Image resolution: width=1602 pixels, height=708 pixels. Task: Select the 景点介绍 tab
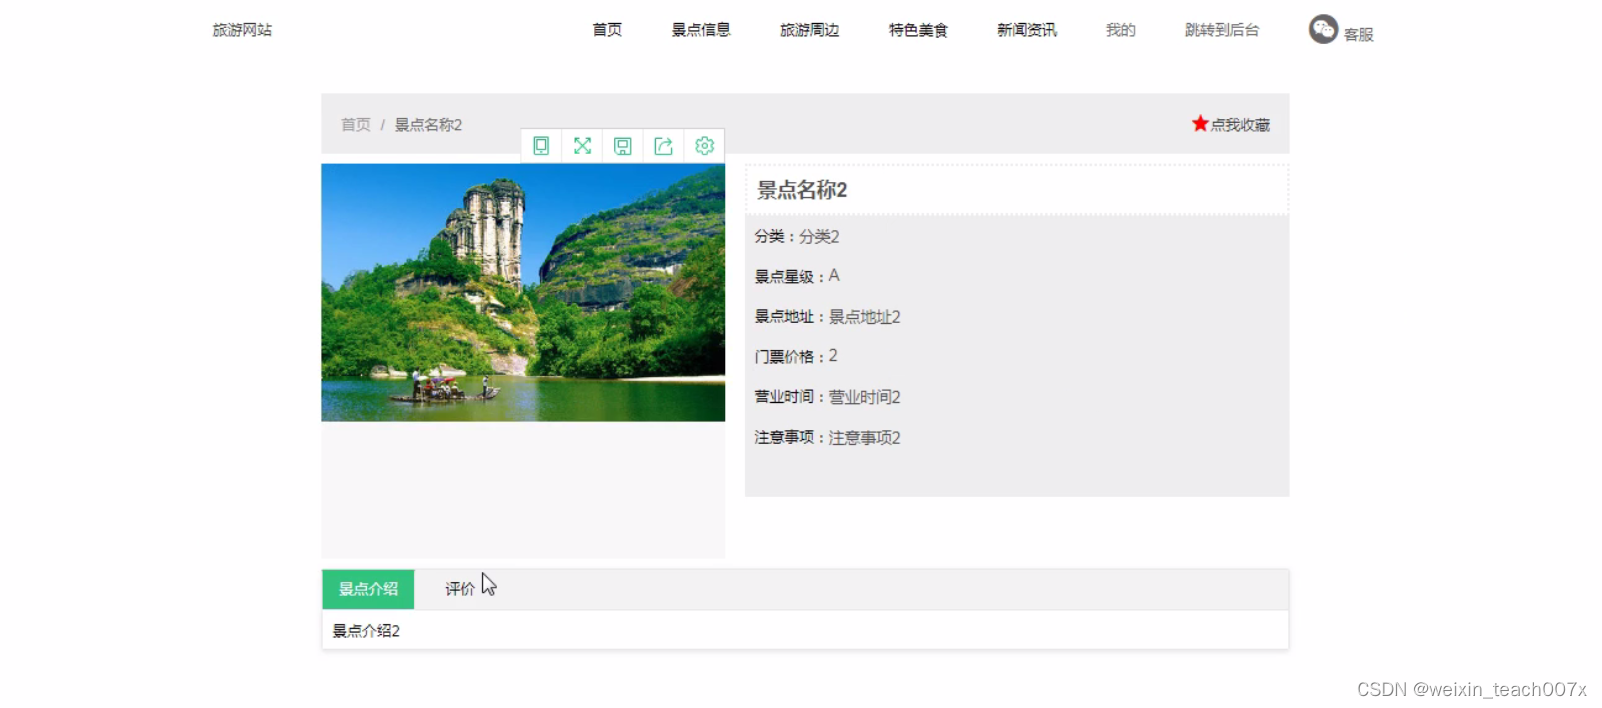tap(368, 589)
